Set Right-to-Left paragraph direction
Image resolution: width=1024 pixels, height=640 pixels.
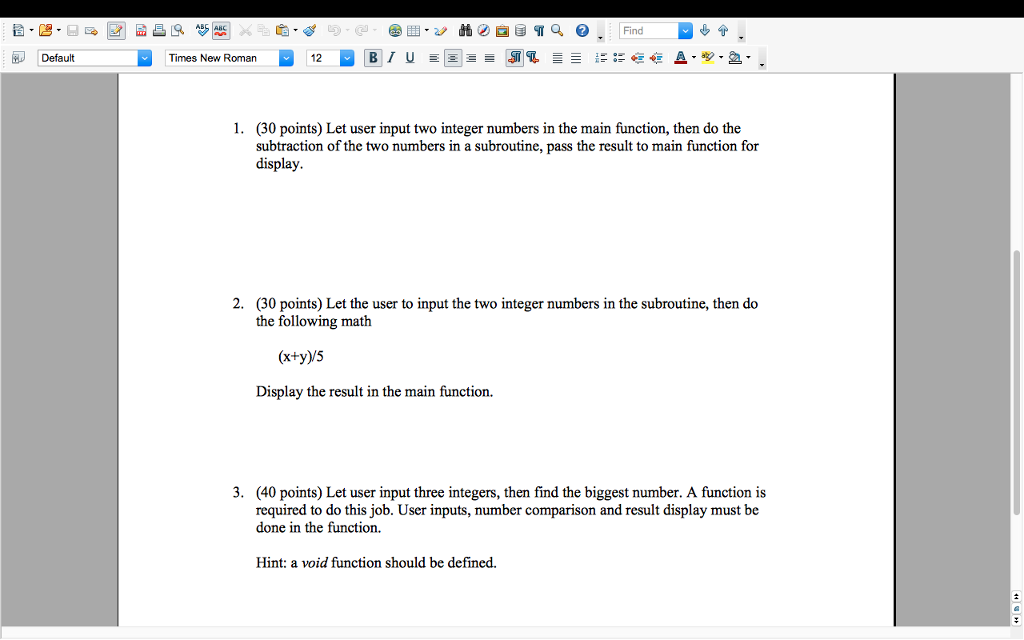533,58
